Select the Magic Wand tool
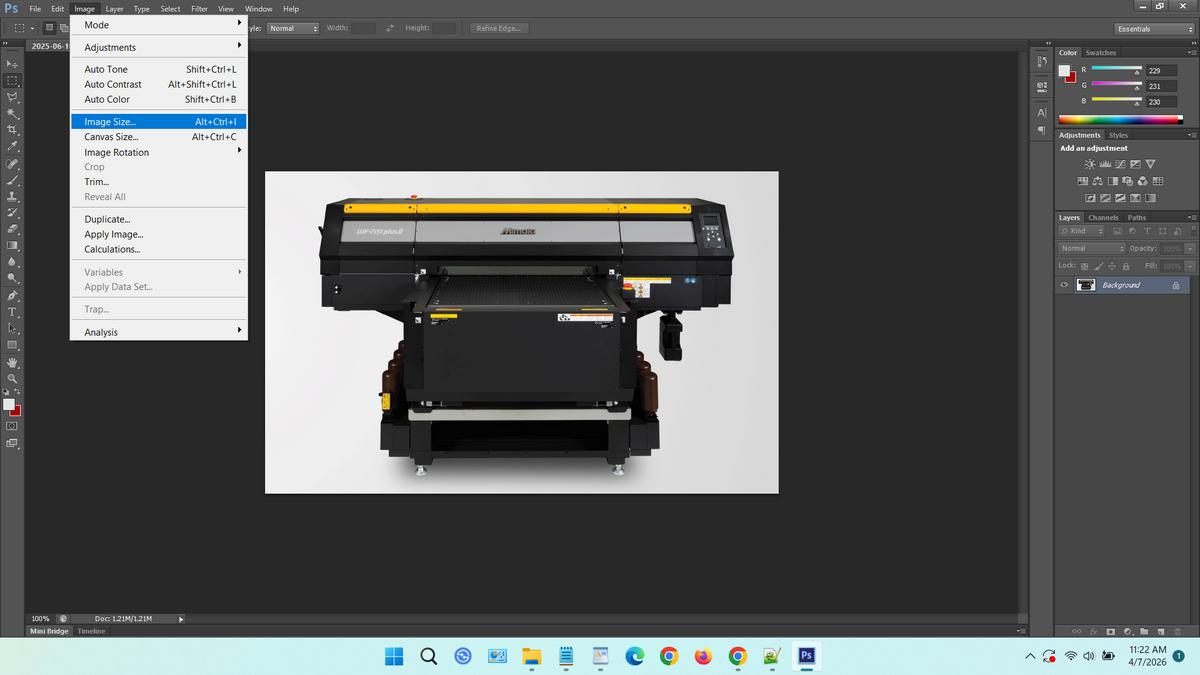 click(x=12, y=114)
